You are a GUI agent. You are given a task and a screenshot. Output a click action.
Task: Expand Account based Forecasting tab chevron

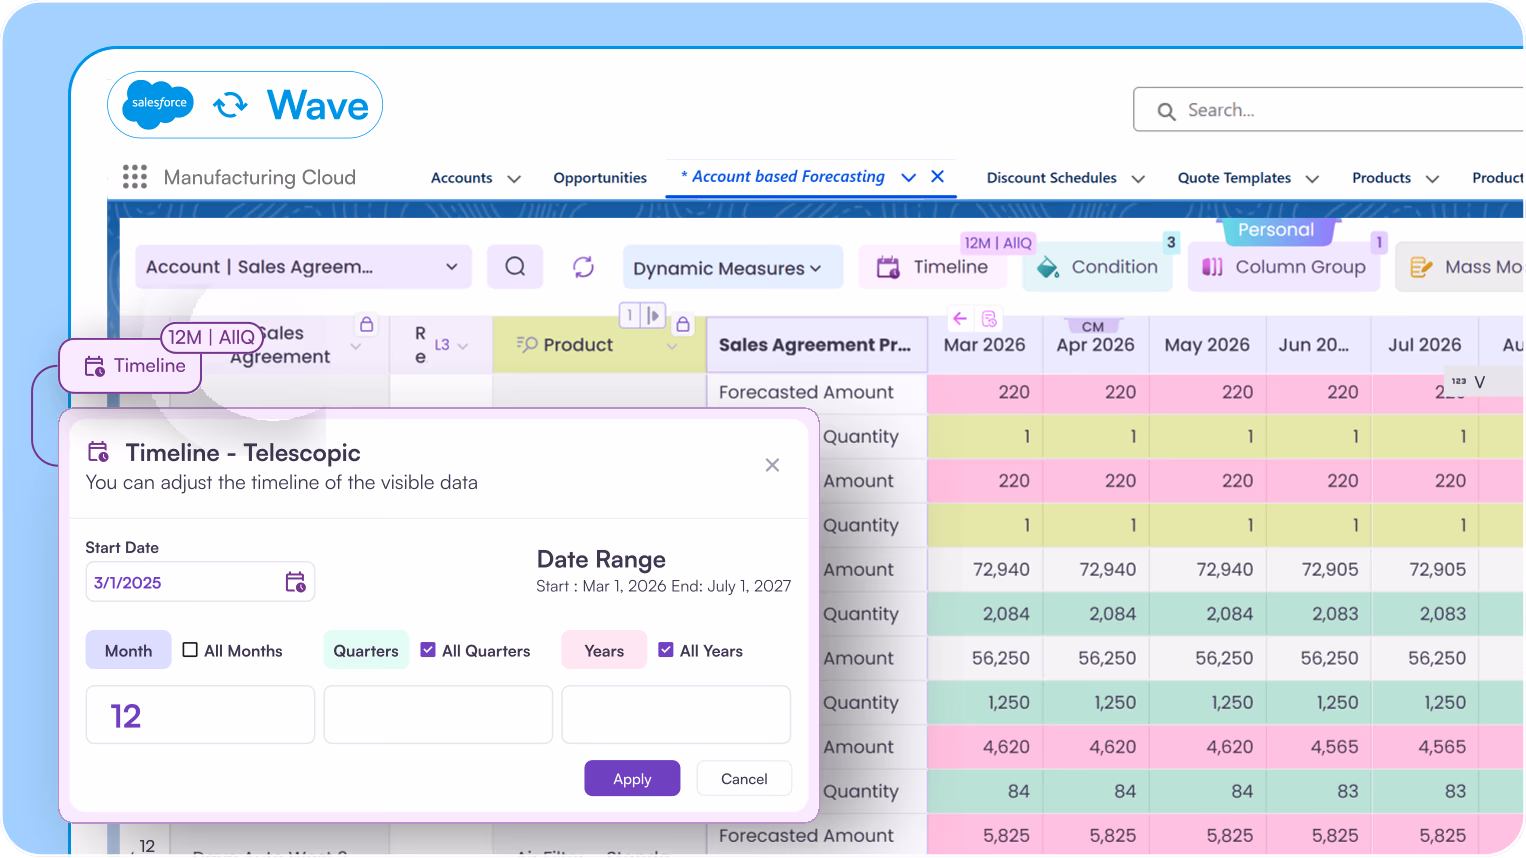[908, 177]
